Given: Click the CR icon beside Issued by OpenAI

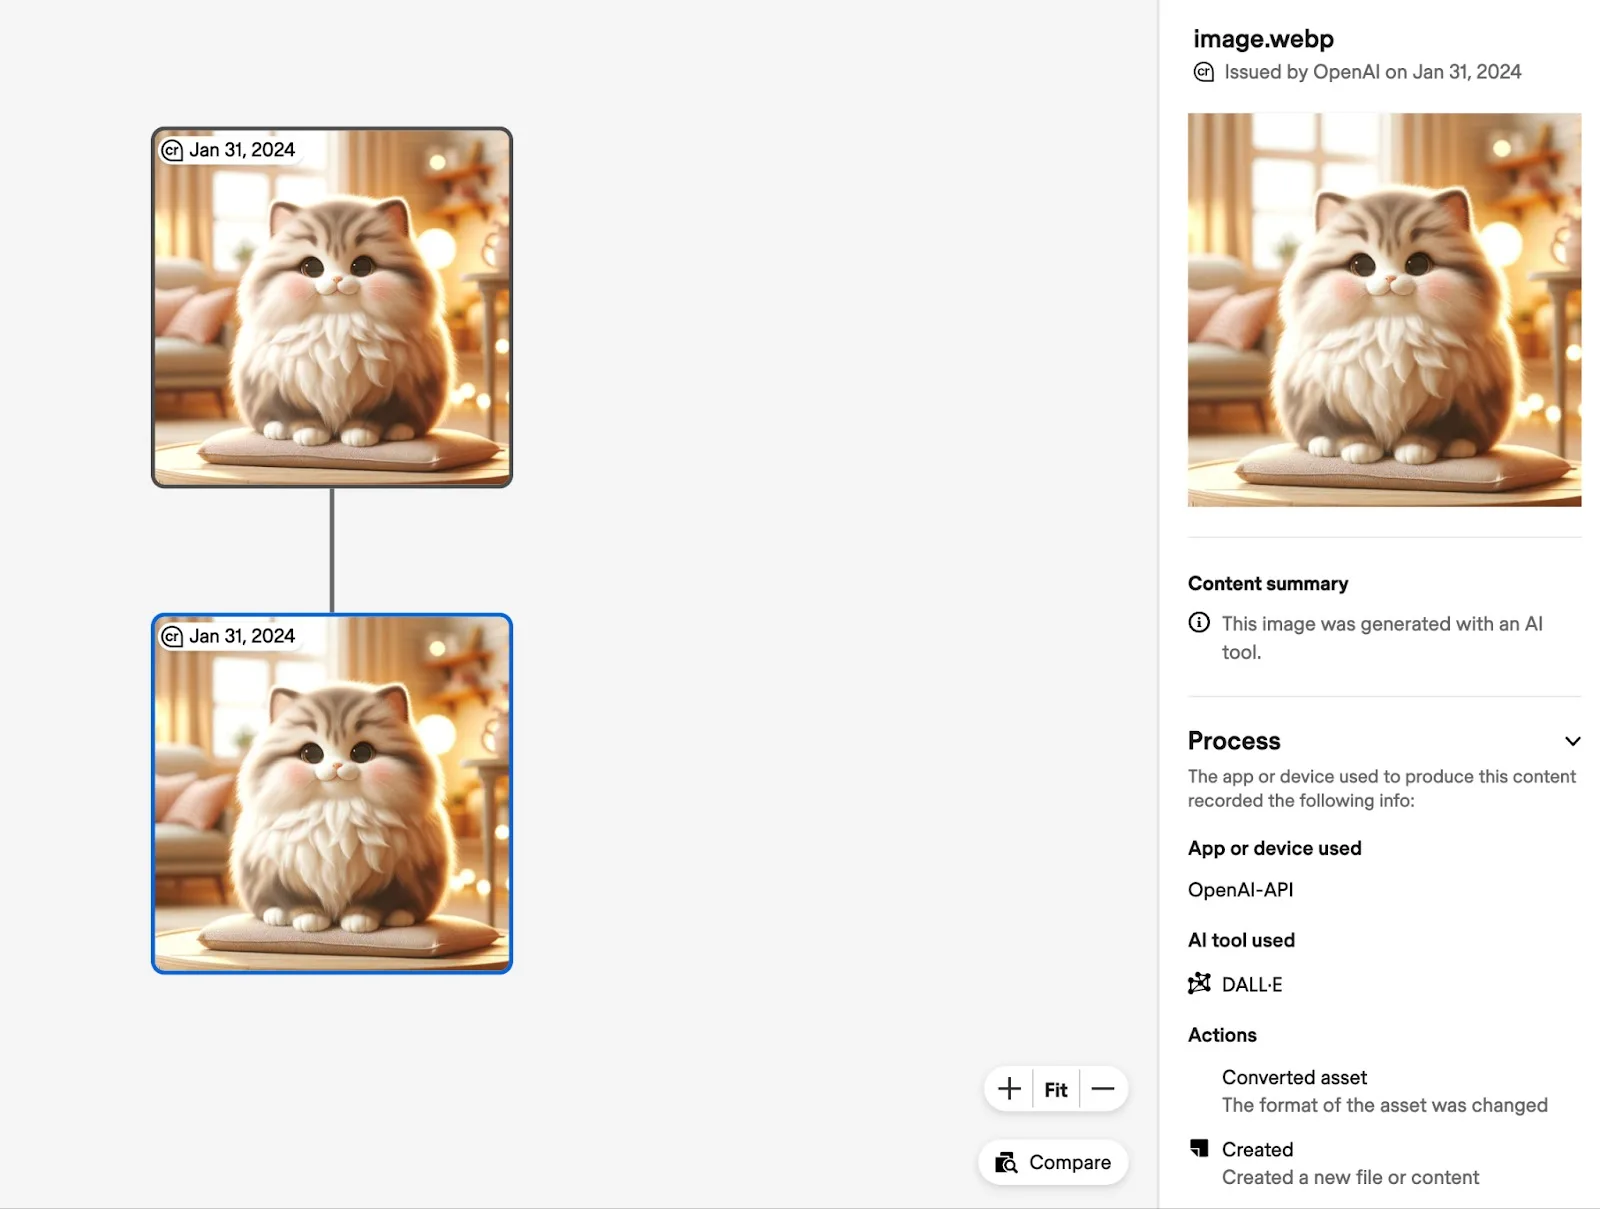Looking at the screenshot, I should 1204,72.
